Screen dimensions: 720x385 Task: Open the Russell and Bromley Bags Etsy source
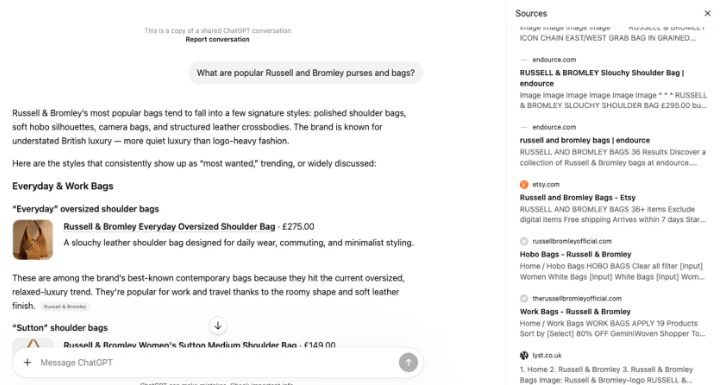pyautogui.click(x=578, y=198)
